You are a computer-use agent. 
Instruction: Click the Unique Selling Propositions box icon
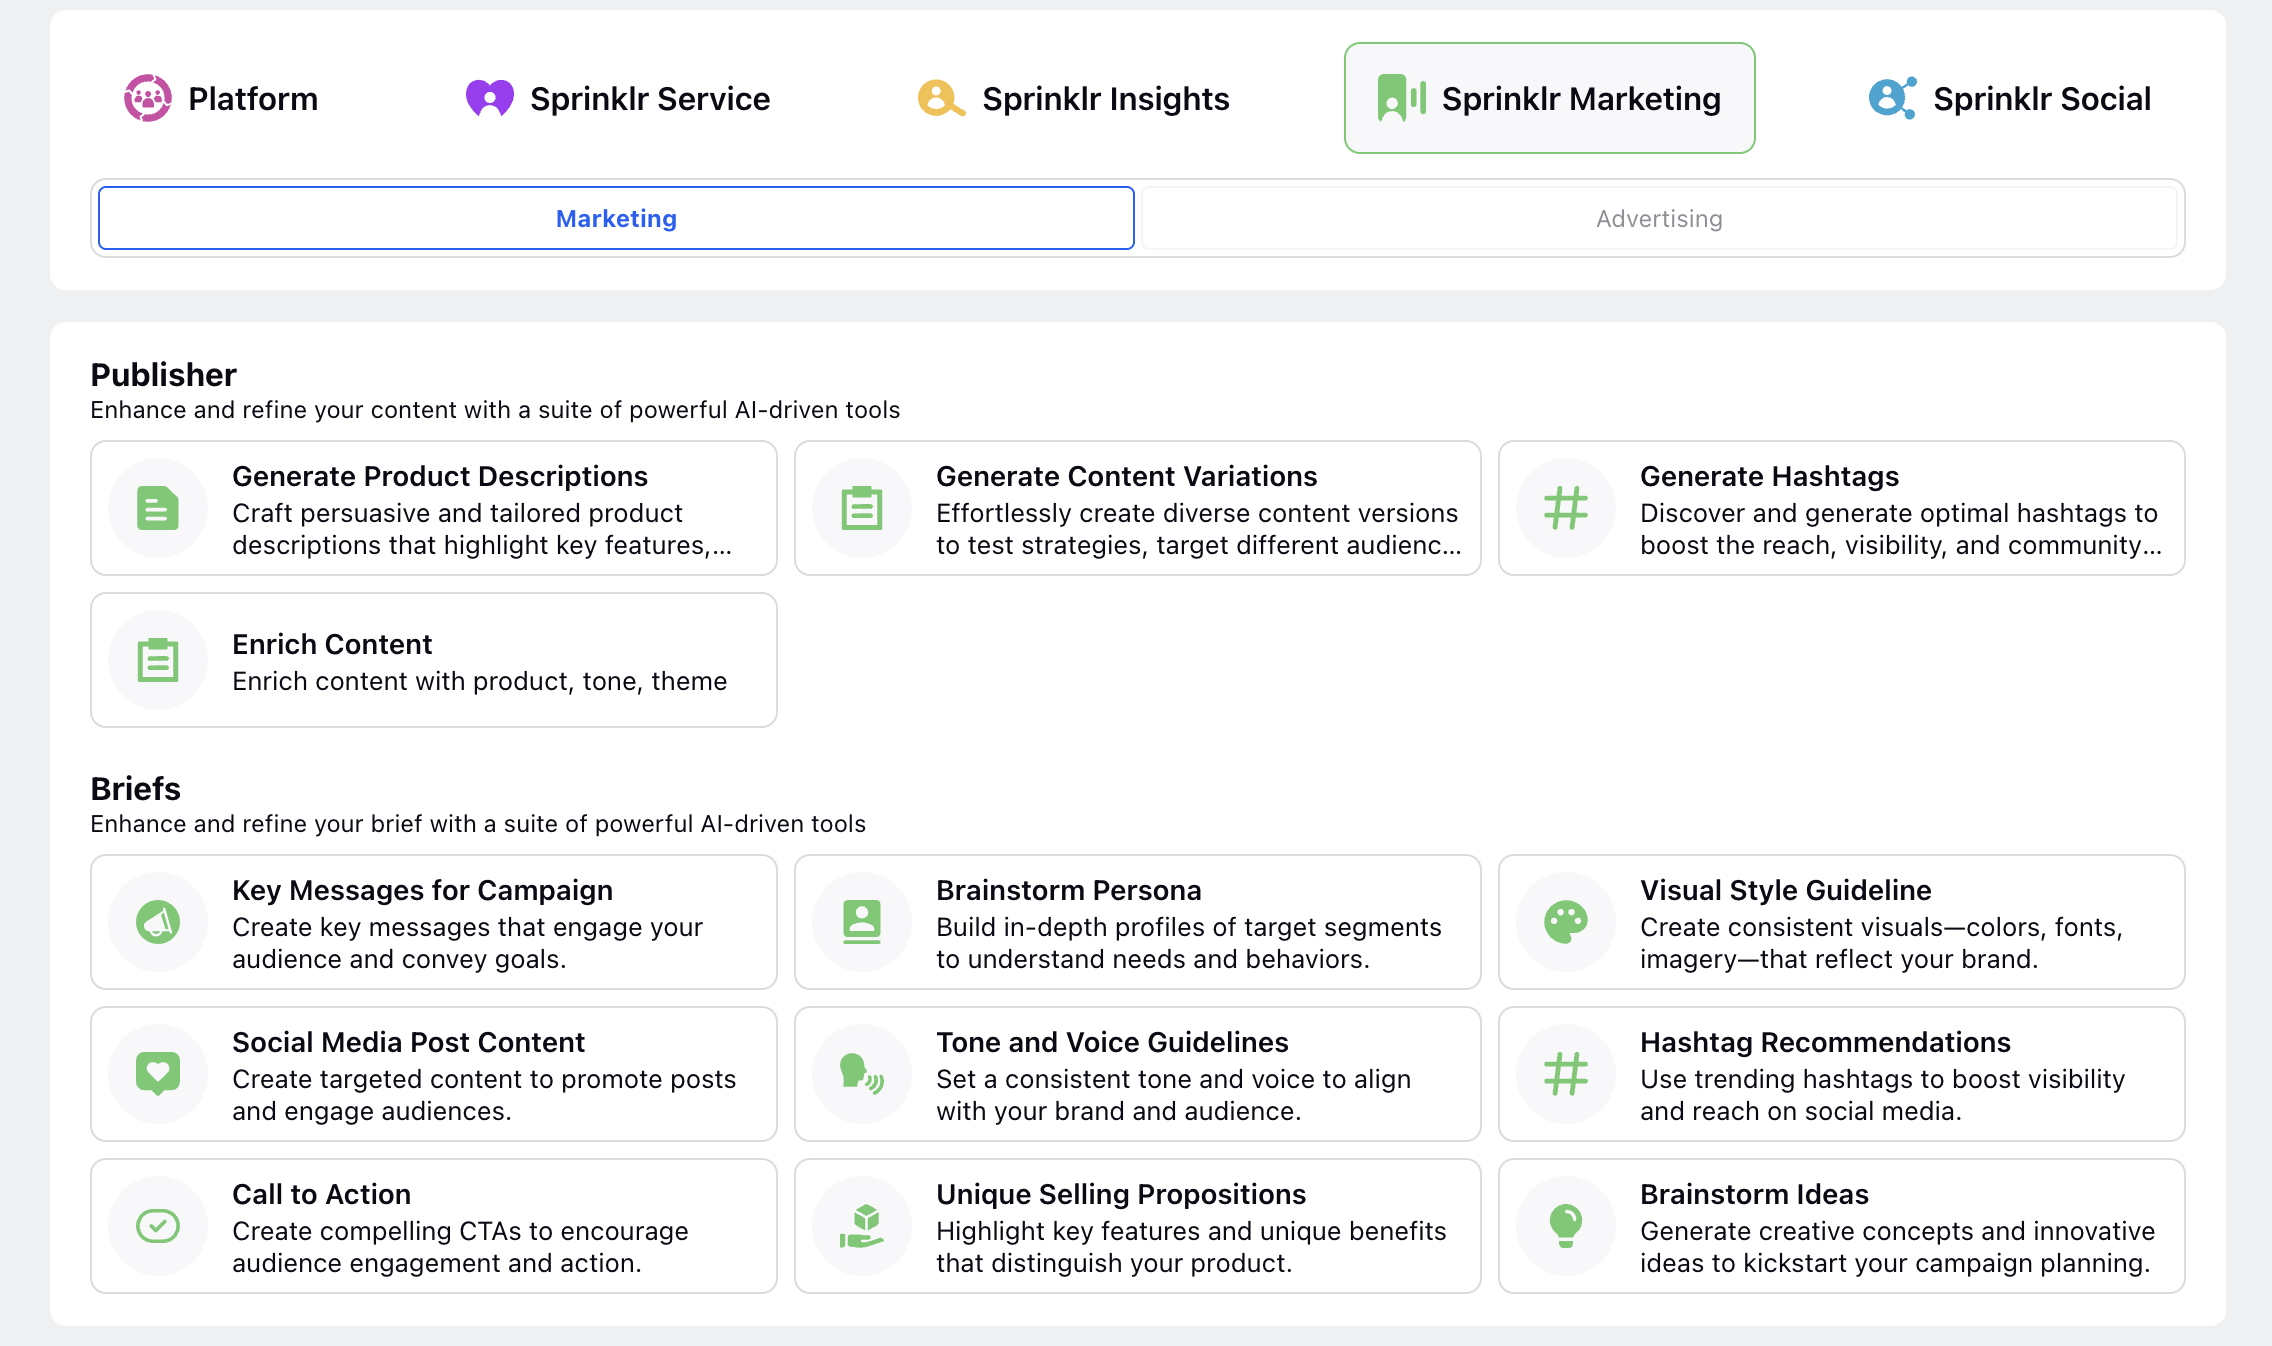(862, 1226)
